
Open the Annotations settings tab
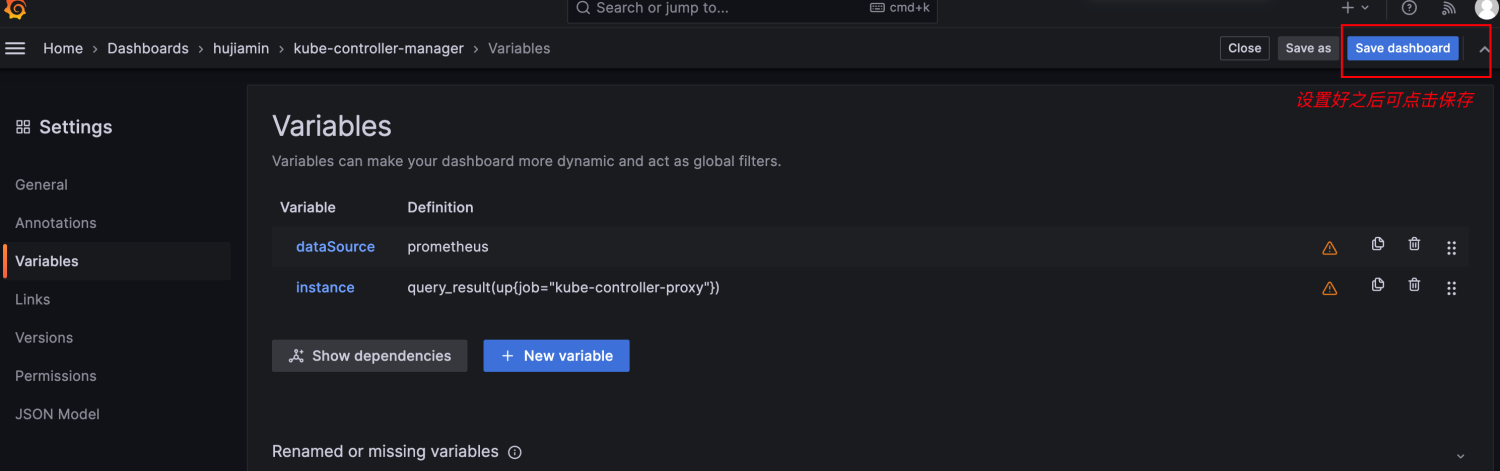click(56, 223)
